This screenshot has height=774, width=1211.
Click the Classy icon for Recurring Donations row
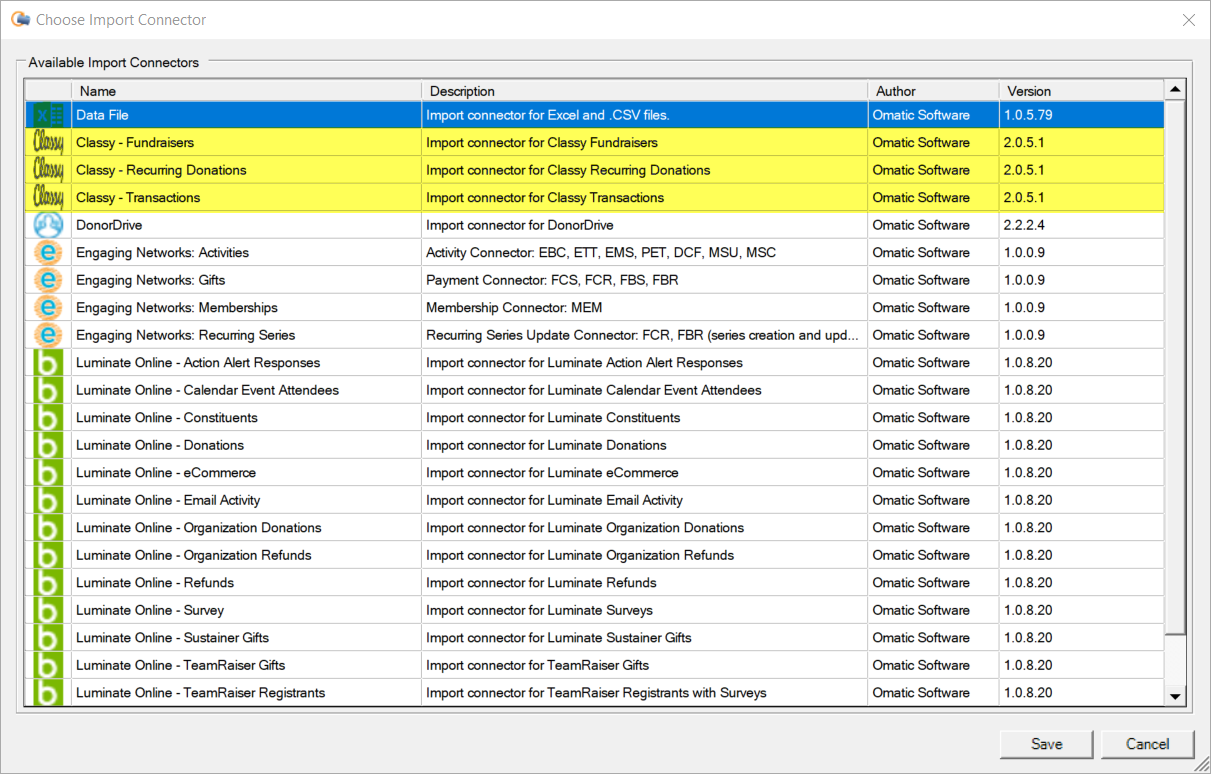point(48,170)
